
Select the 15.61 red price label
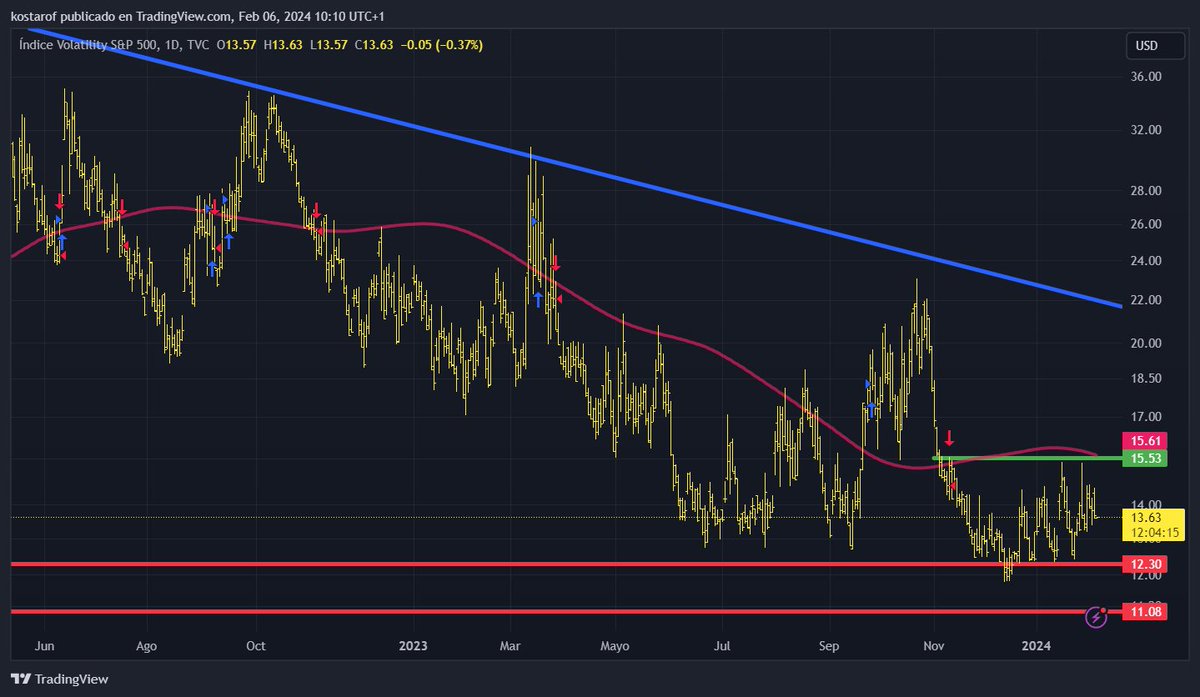tap(1144, 441)
